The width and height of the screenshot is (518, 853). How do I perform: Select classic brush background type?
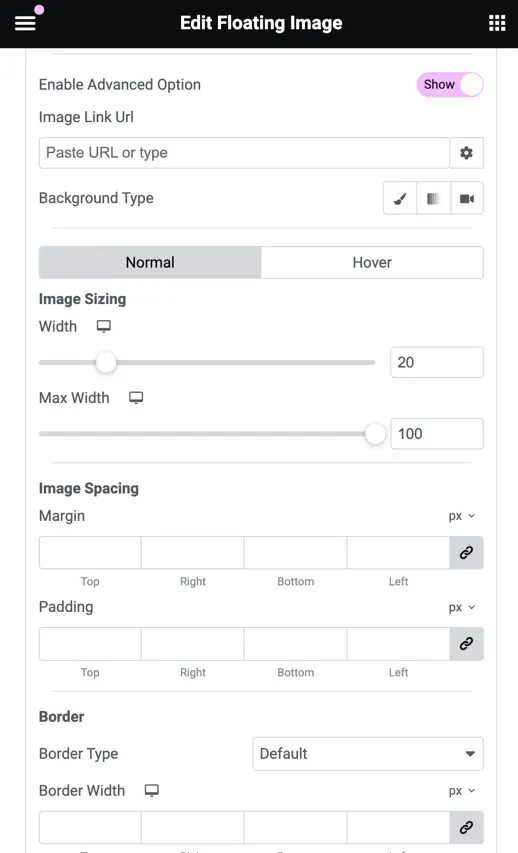click(x=400, y=199)
